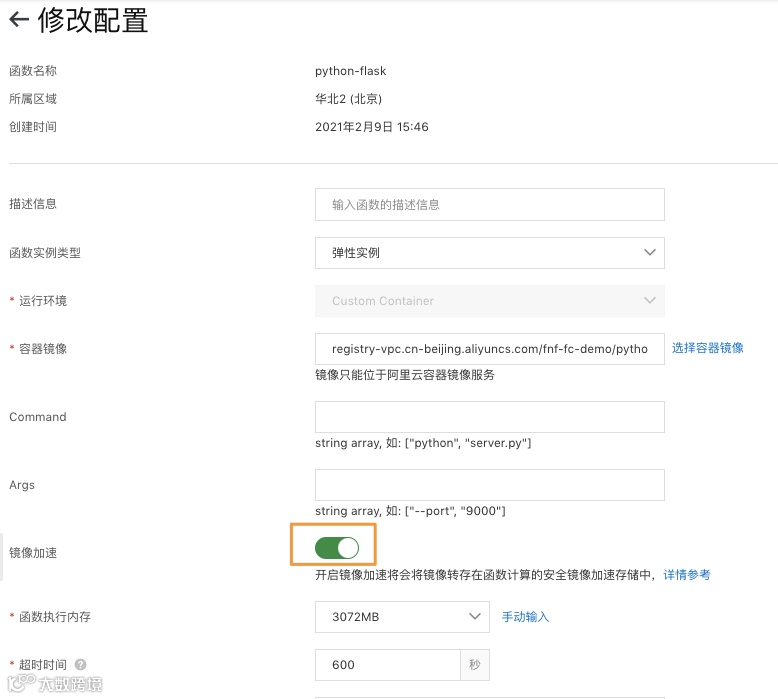
Task: Click the 创建时间 label
Action: click(33, 127)
